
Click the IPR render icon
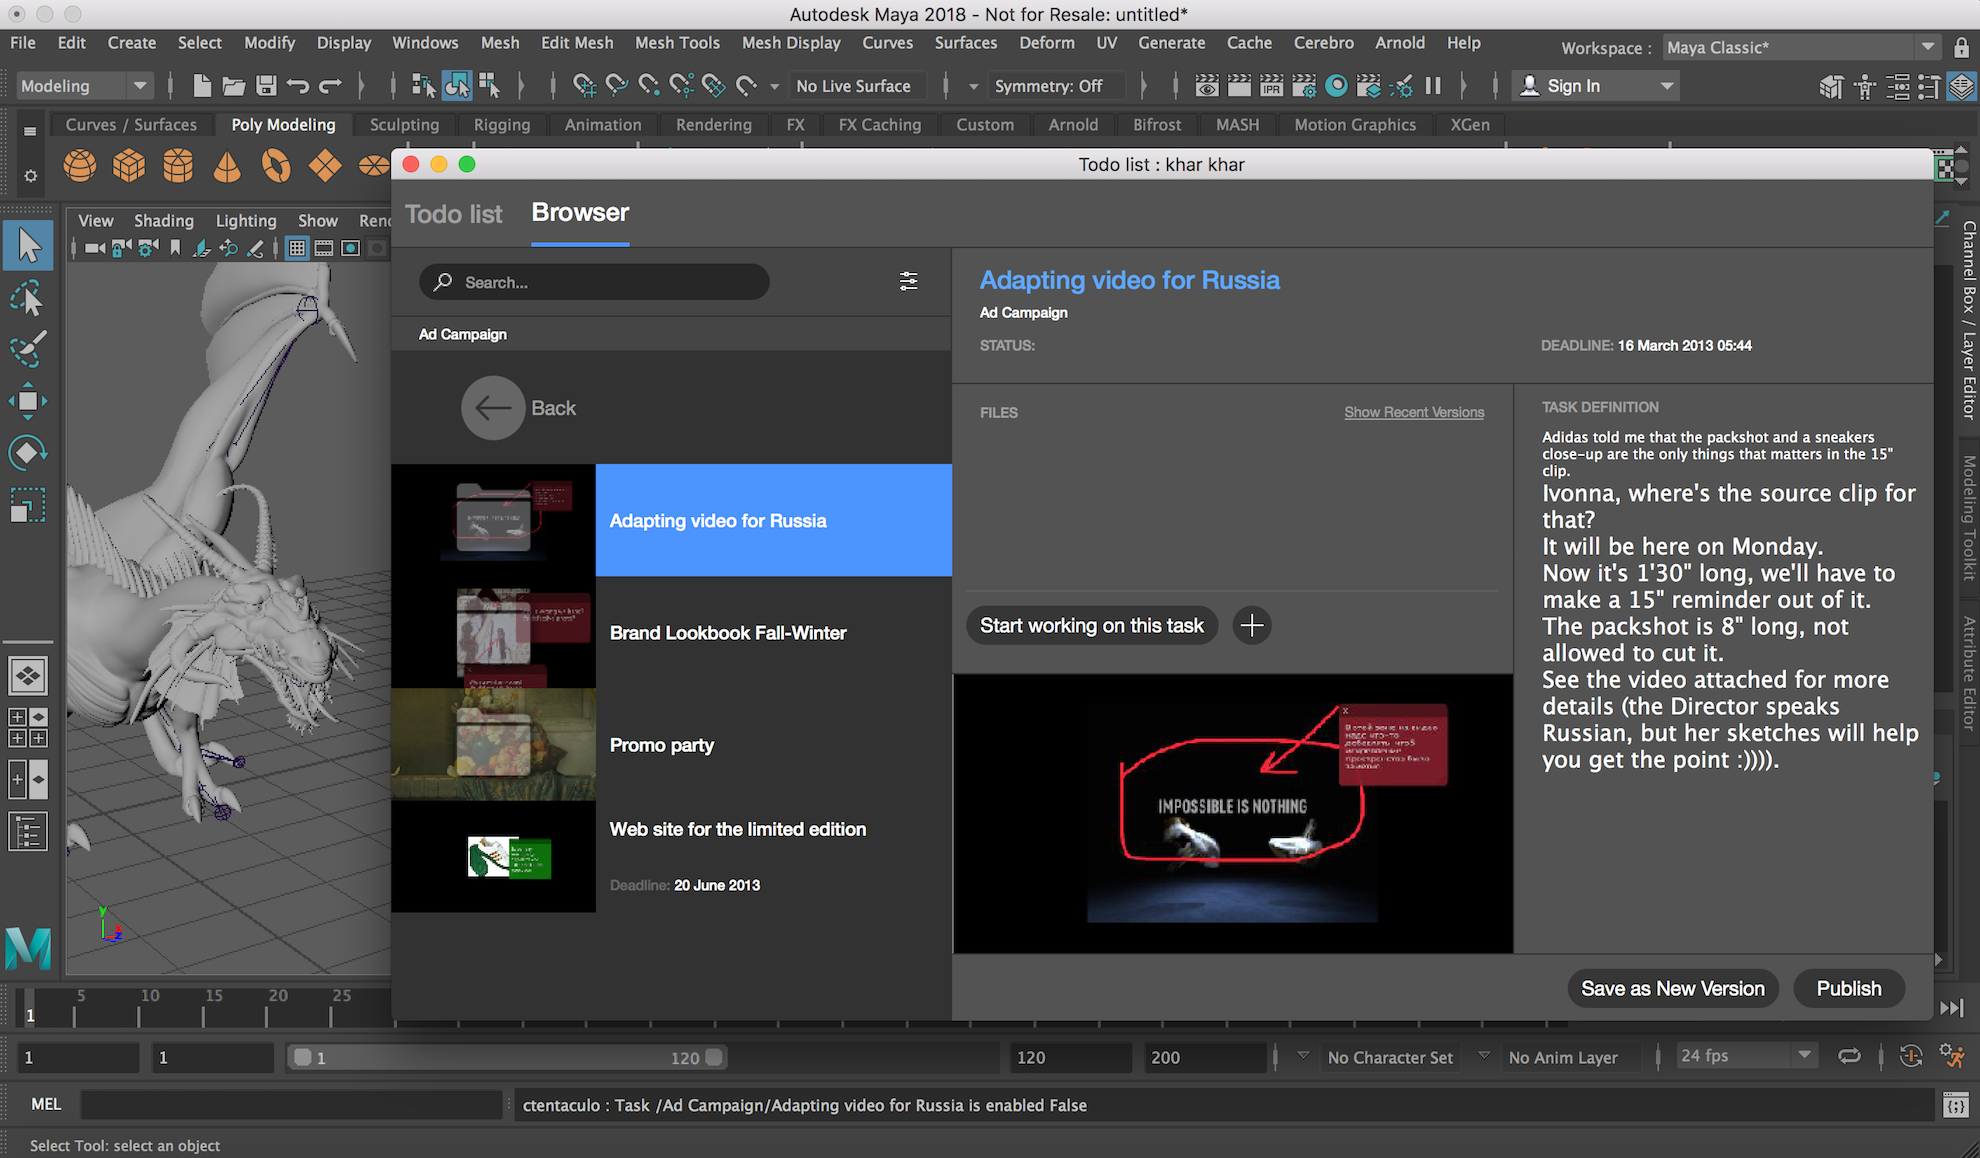[x=1271, y=86]
